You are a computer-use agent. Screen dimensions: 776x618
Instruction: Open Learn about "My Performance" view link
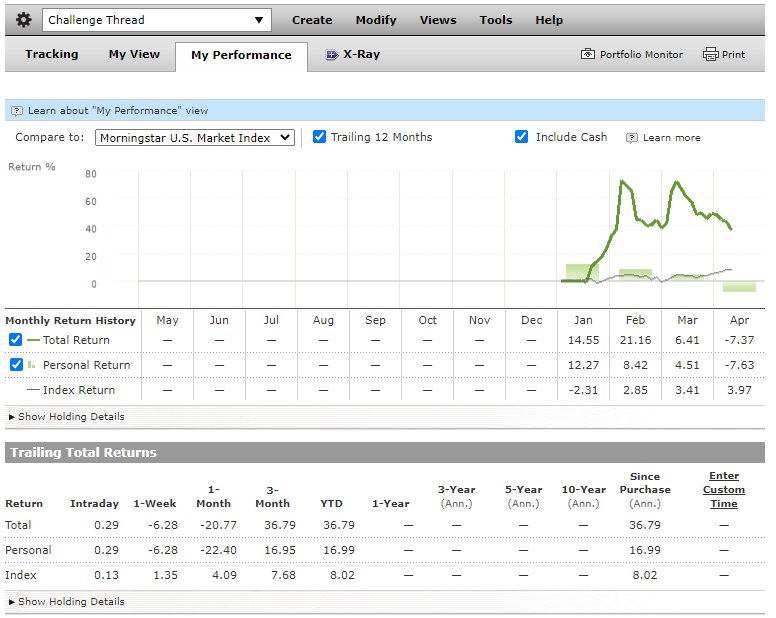(118, 111)
